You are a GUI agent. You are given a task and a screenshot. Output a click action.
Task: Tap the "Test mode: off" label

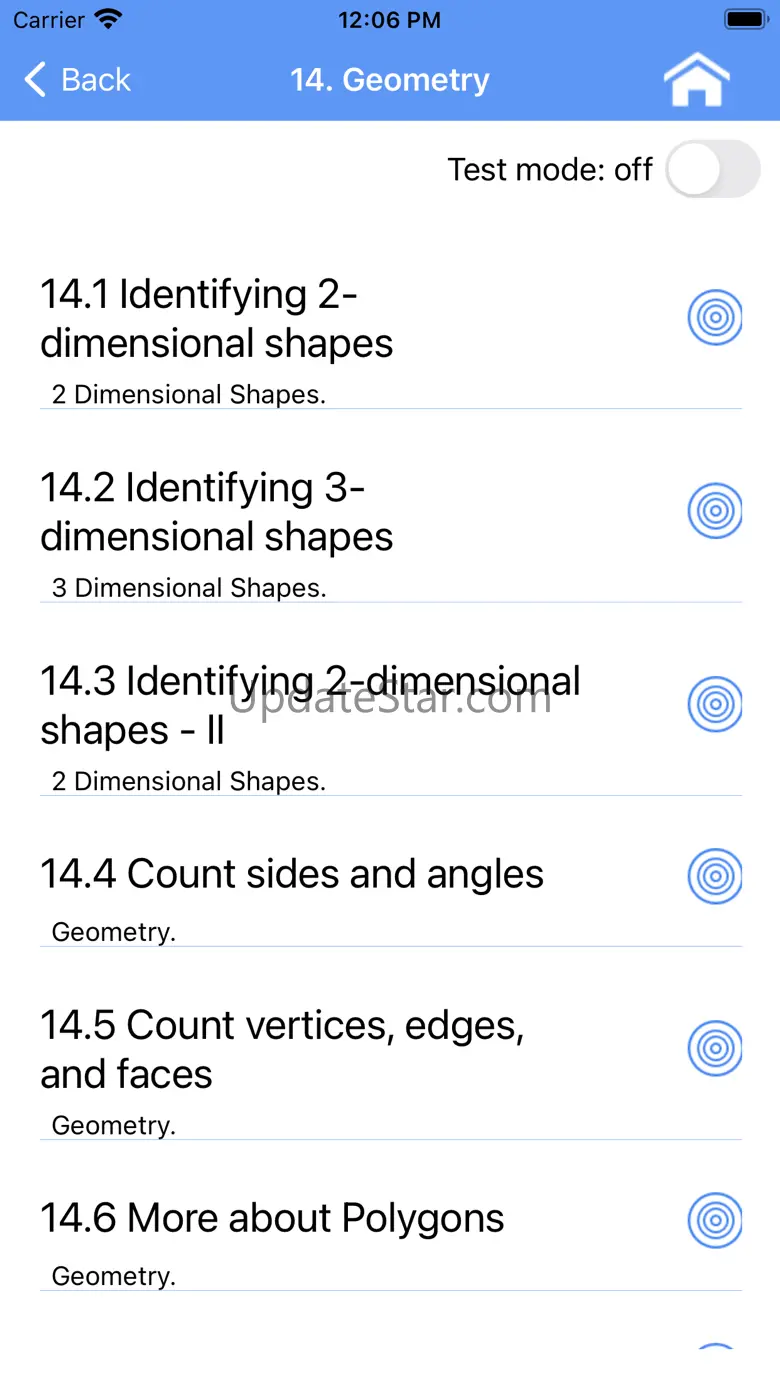(550, 169)
